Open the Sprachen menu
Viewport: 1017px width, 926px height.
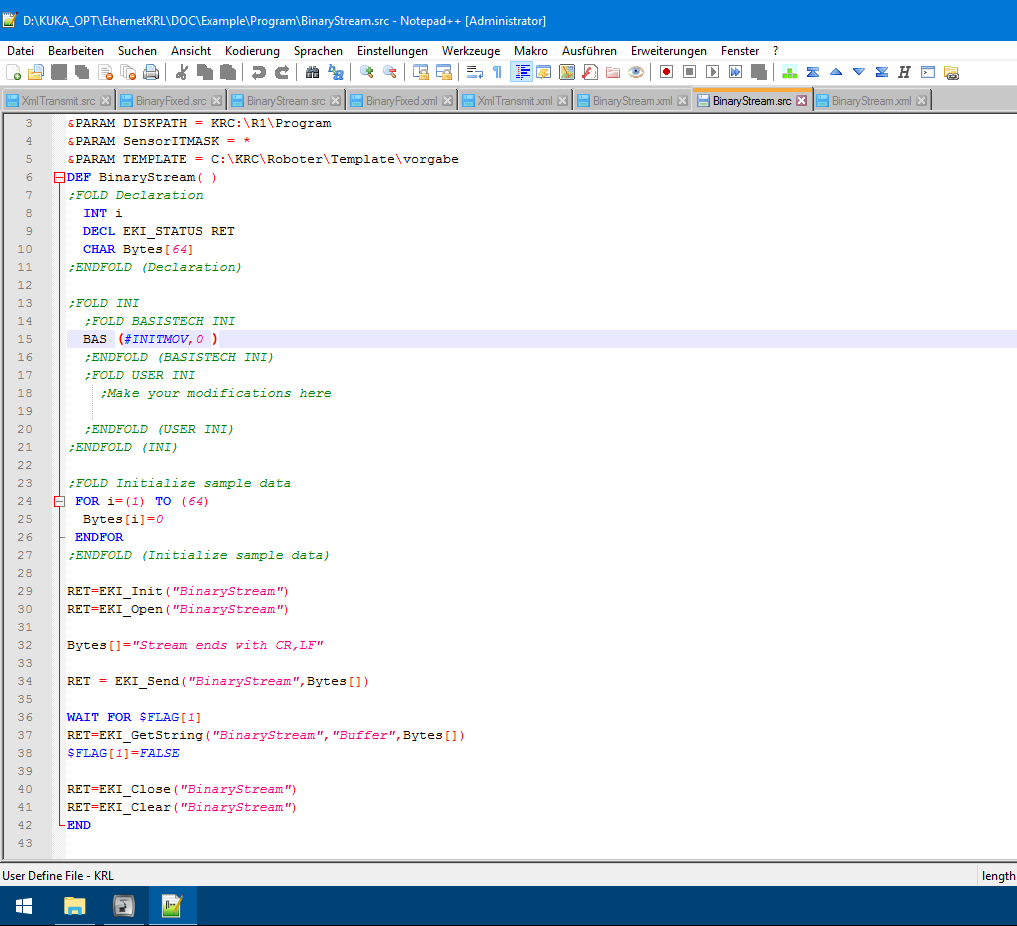[318, 51]
